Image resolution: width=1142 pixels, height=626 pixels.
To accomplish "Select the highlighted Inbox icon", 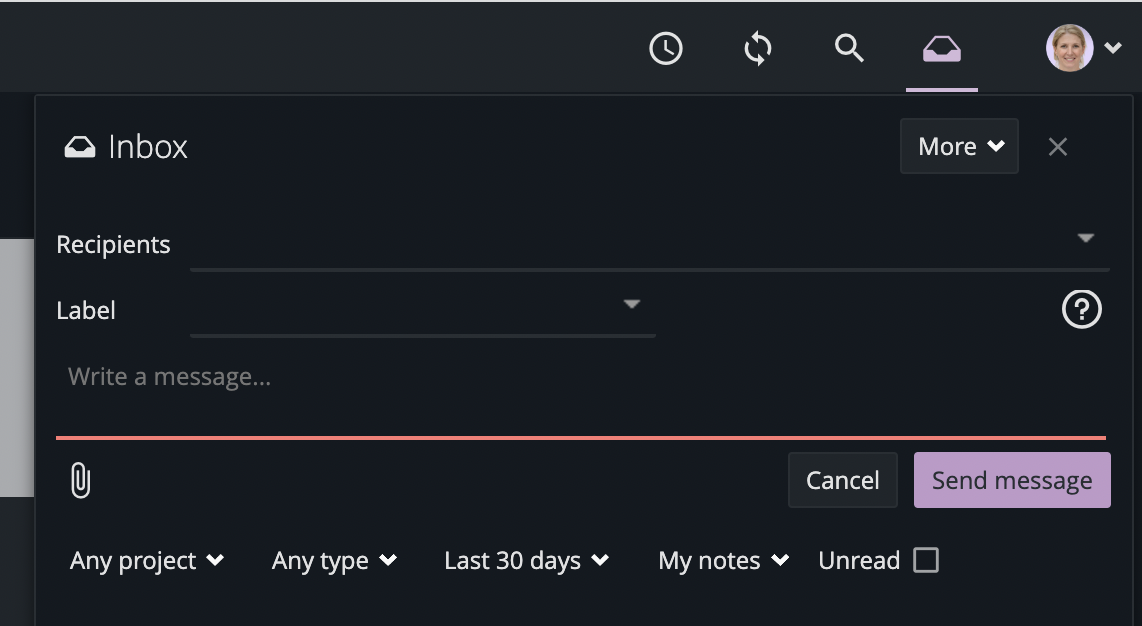I will tap(941, 47).
